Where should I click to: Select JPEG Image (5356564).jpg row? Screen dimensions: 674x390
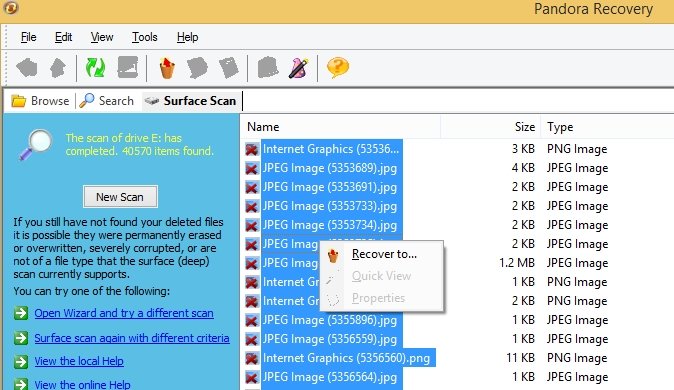[330, 377]
